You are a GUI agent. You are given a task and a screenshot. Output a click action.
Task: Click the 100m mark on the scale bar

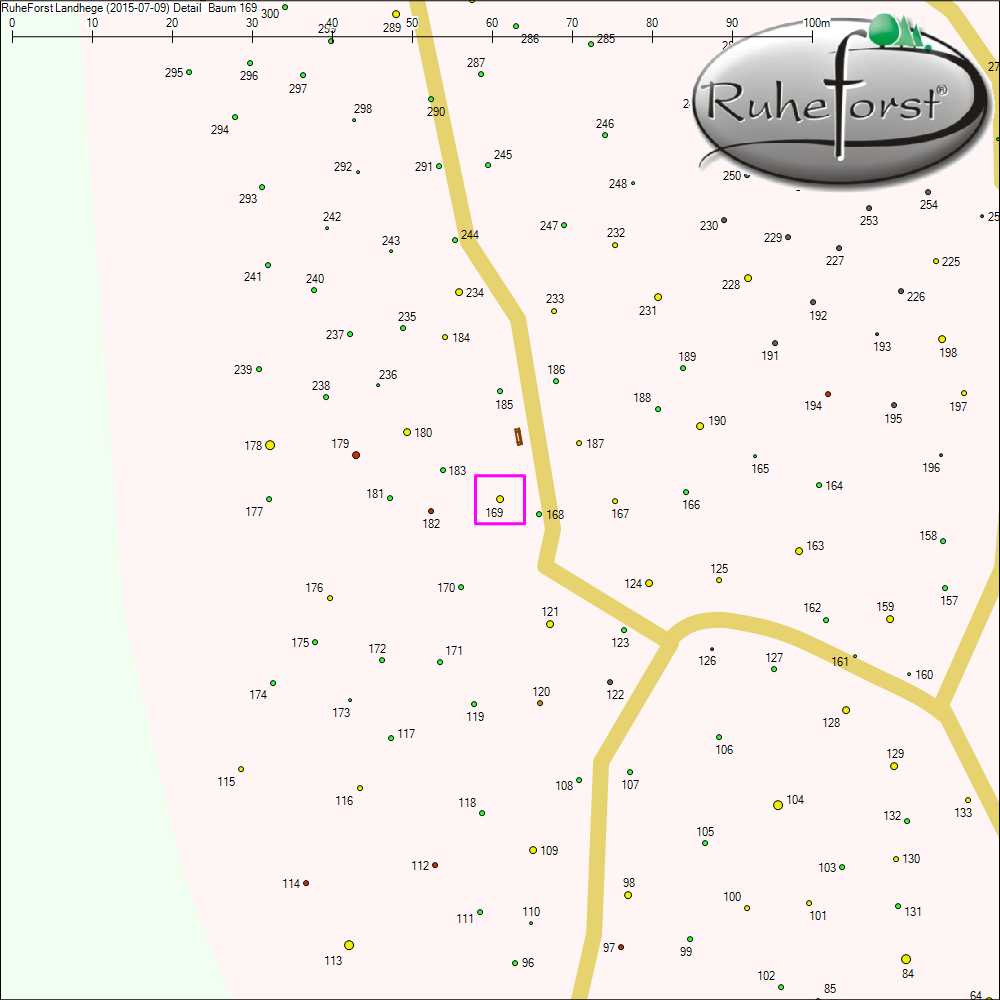[816, 23]
